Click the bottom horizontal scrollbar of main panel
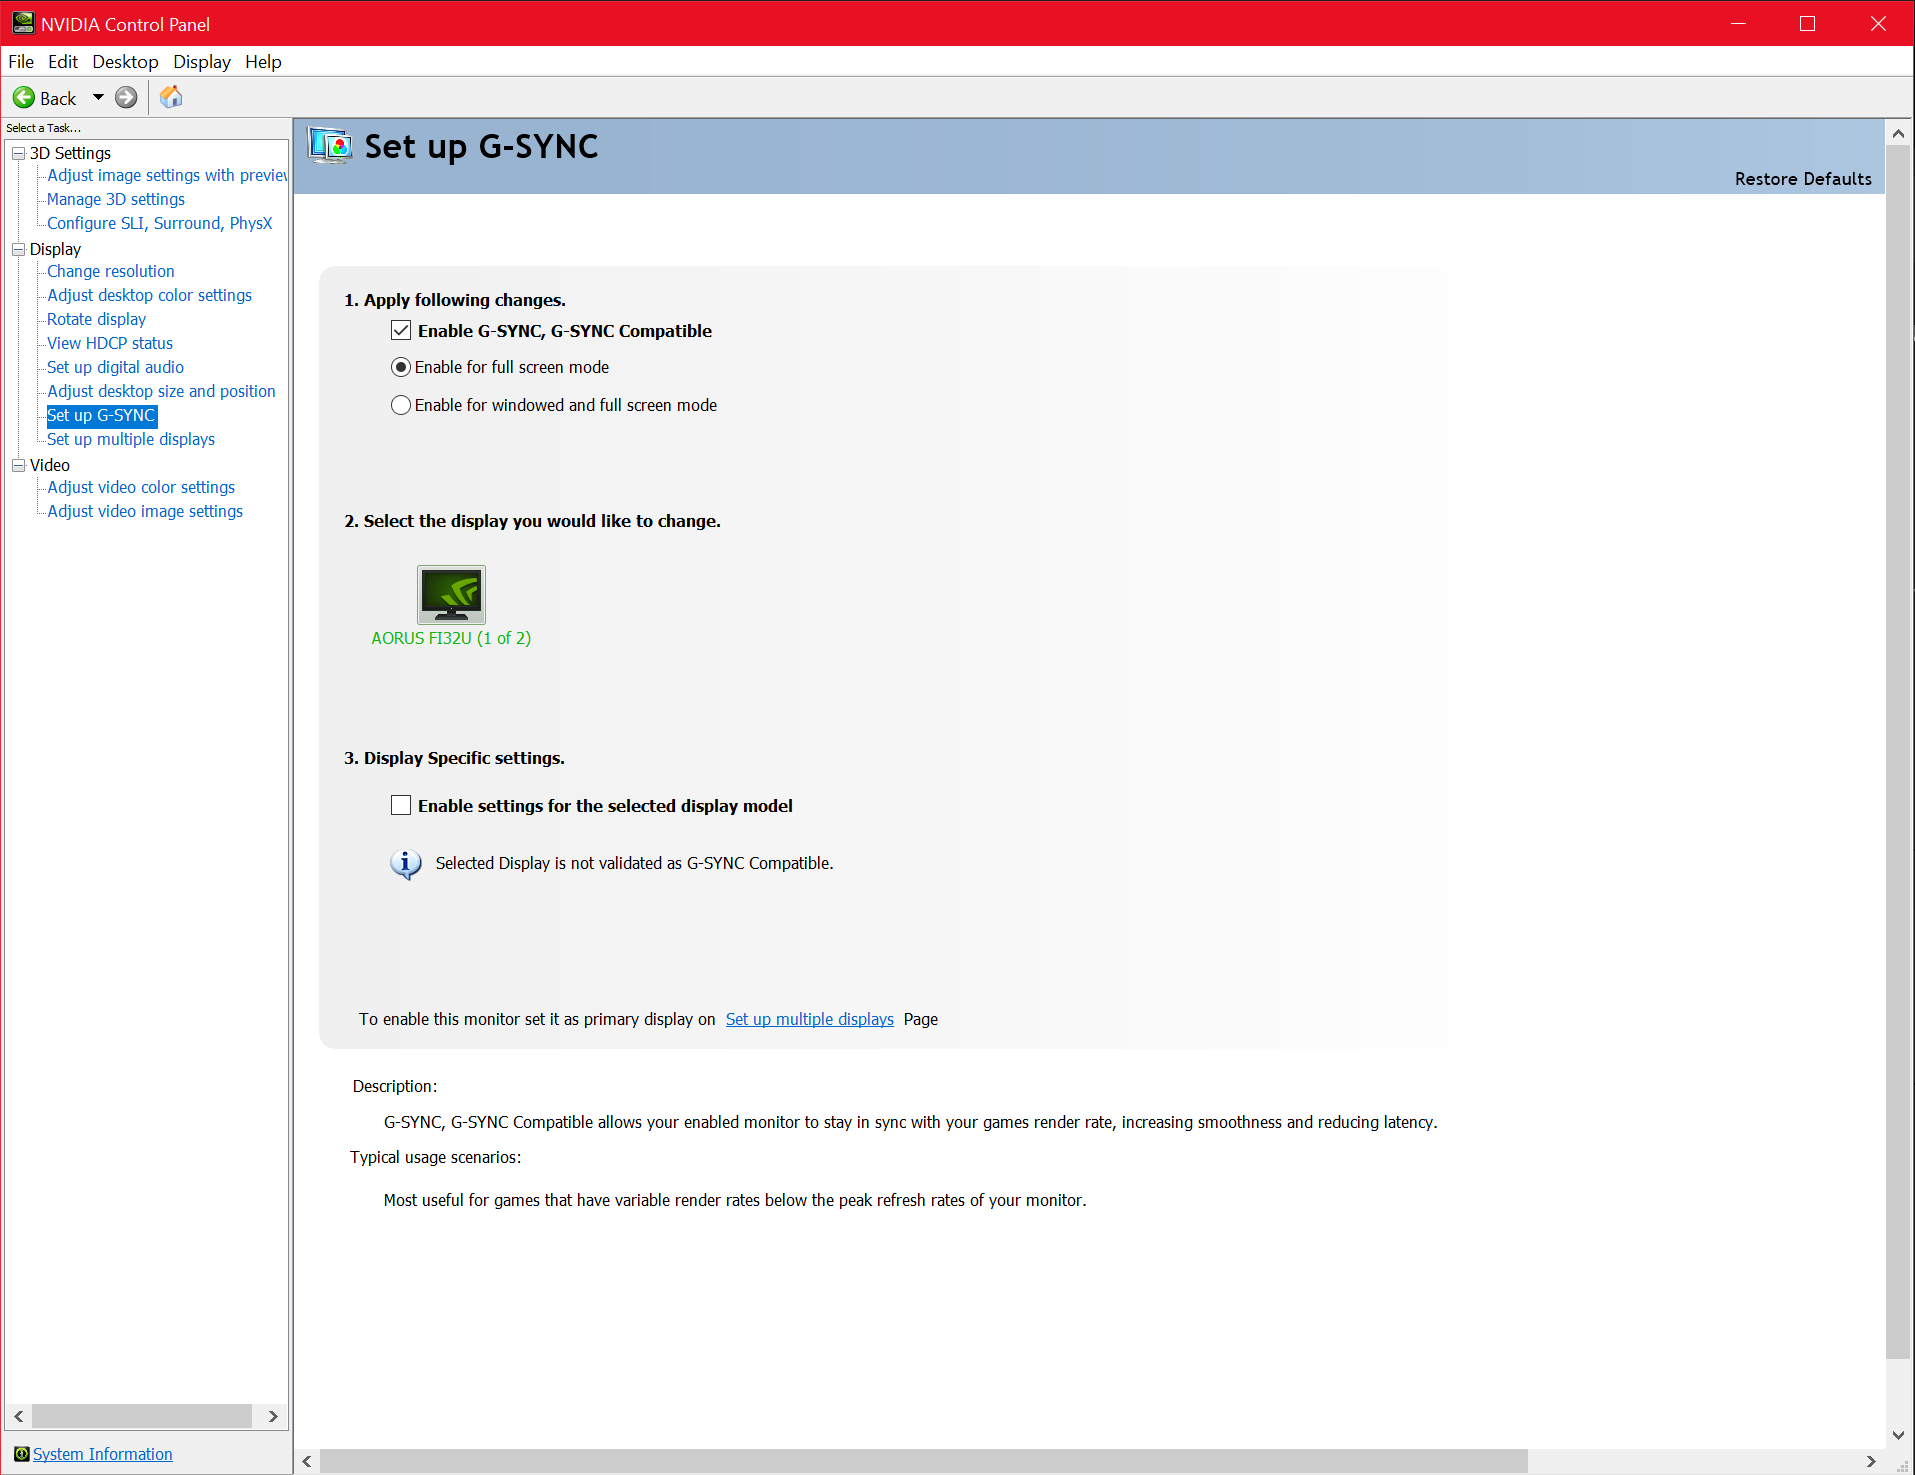The height and width of the screenshot is (1475, 1915). [x=922, y=1461]
